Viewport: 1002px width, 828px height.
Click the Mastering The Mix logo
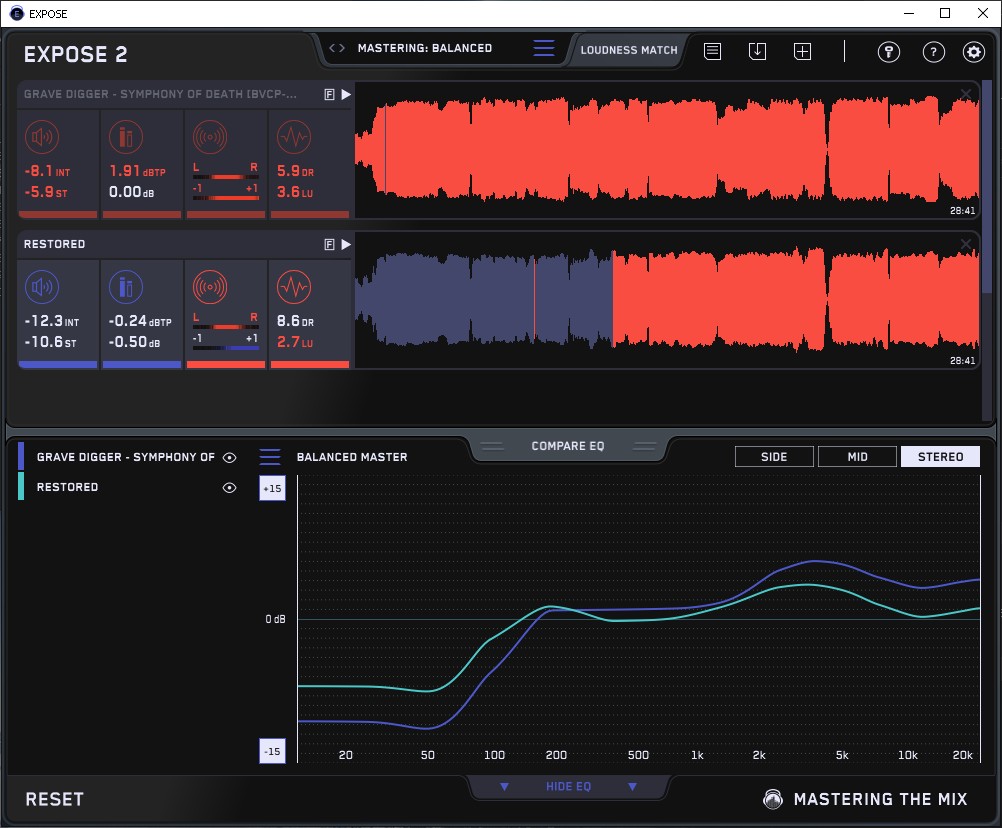865,799
